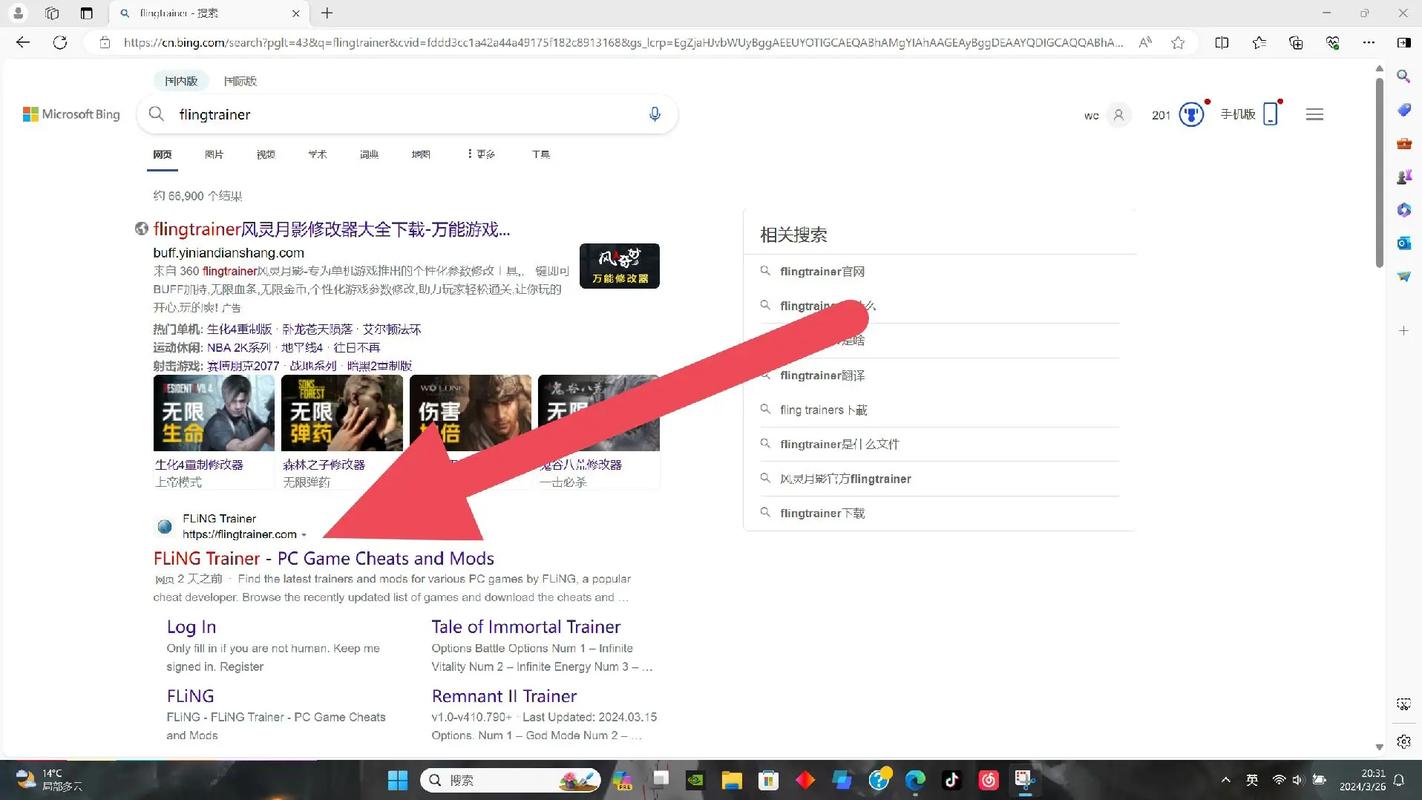Select the 图片 results tab
1422x800 pixels.
[214, 154]
